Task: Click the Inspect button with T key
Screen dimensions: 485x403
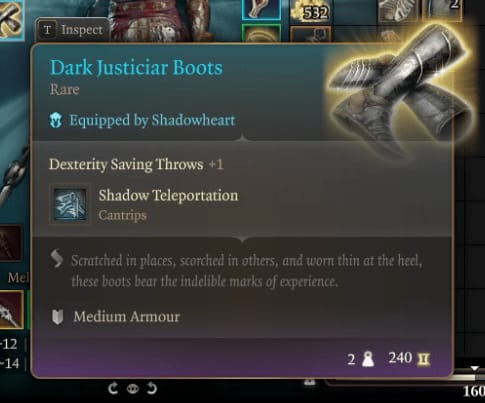Action: (x=72, y=30)
